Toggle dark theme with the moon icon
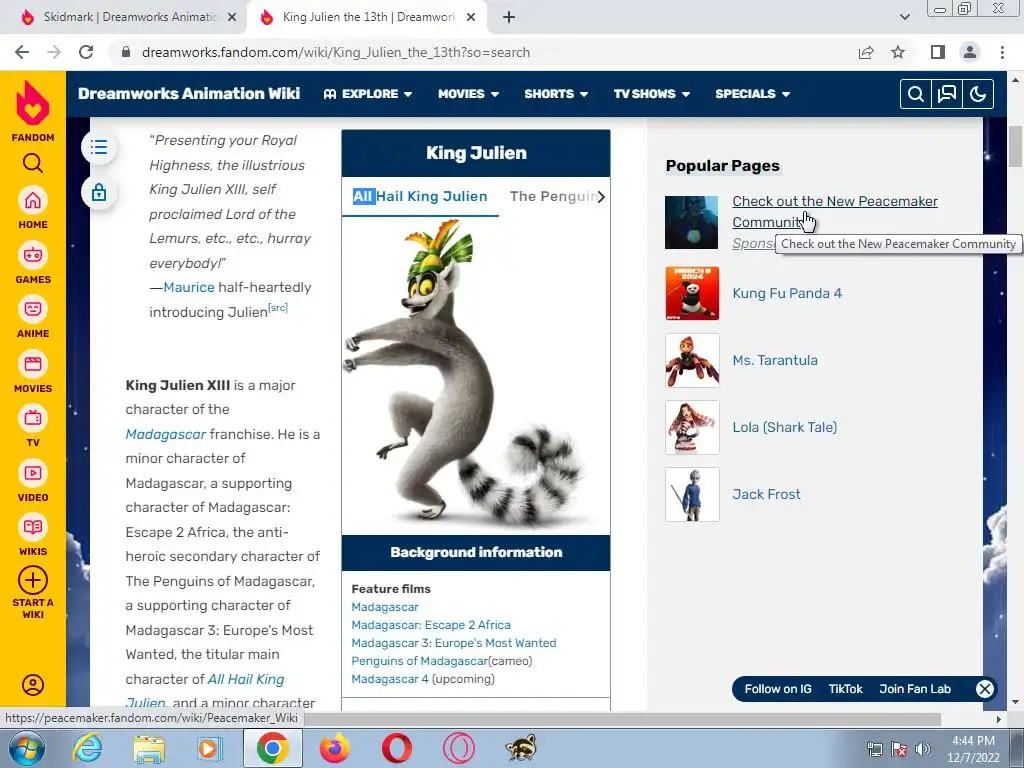This screenshot has width=1024, height=768. click(978, 94)
